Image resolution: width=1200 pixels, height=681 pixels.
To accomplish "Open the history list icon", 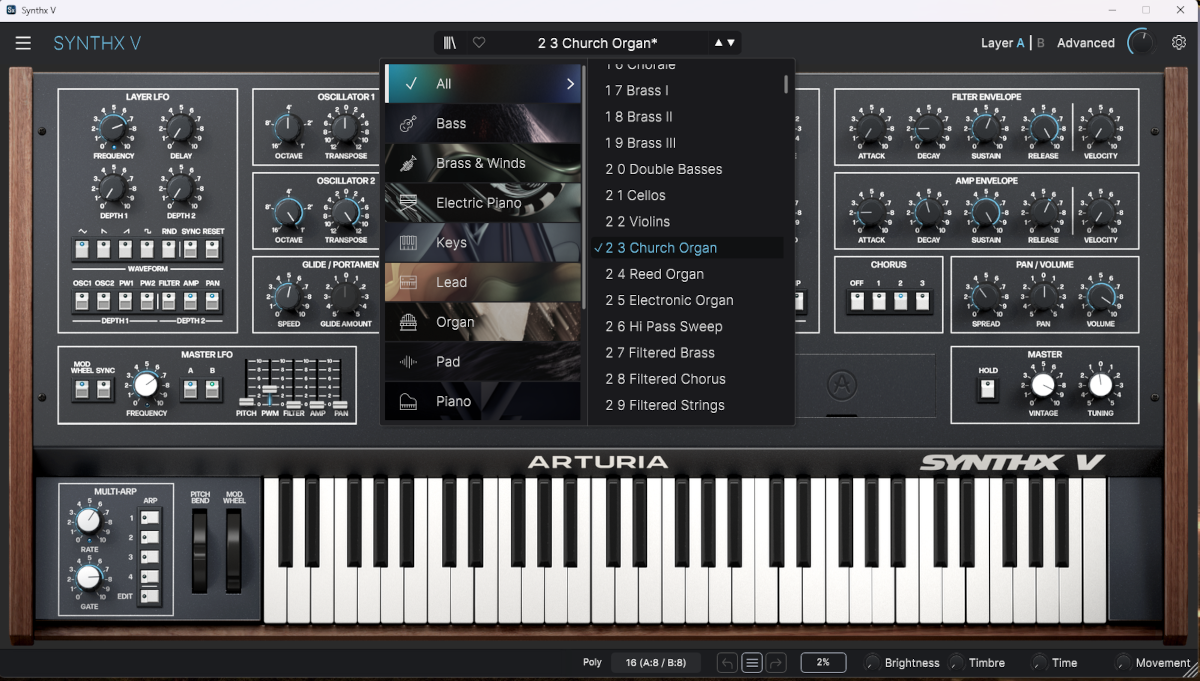I will click(x=752, y=663).
